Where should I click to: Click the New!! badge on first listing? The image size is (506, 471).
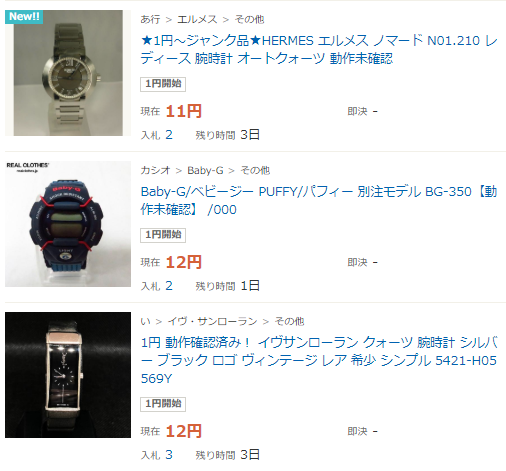(x=24, y=16)
